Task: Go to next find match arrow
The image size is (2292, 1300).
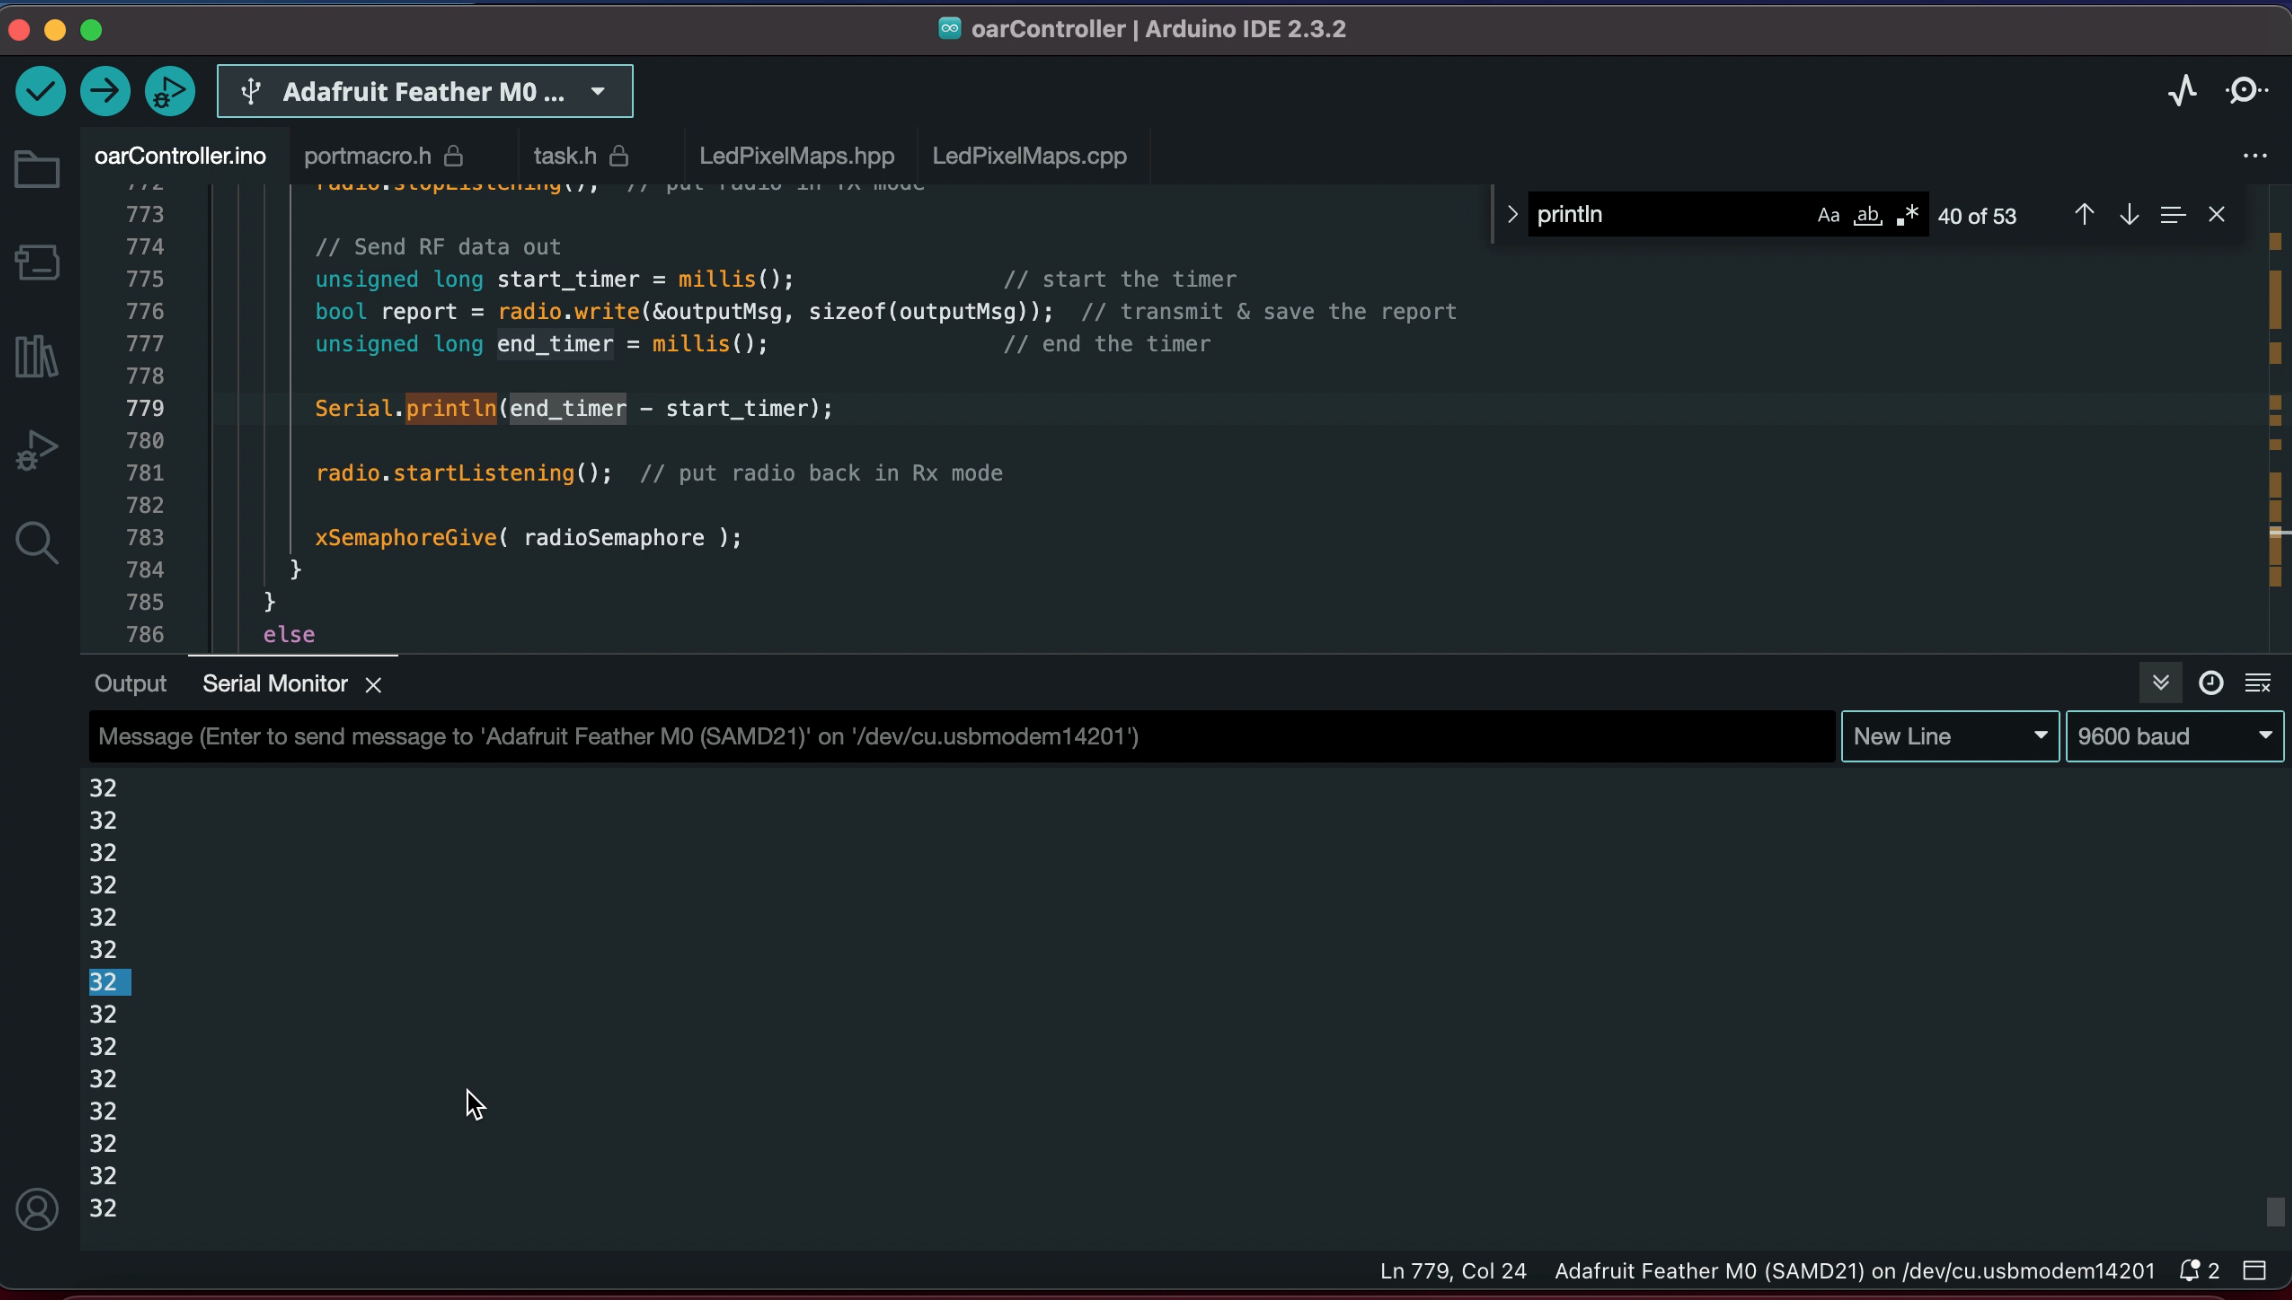Action: point(2129,214)
